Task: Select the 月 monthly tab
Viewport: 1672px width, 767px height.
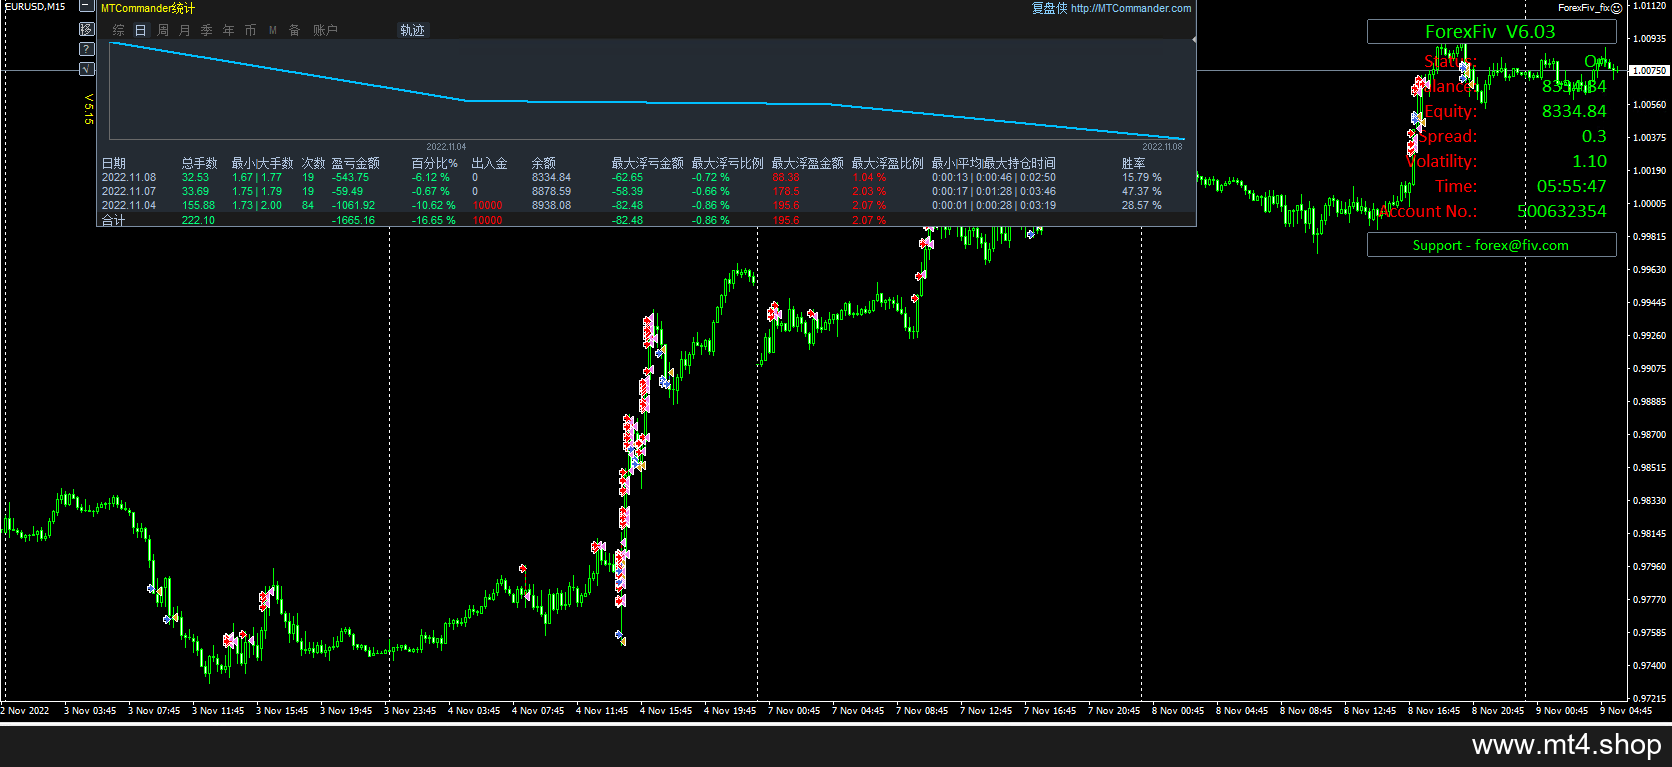Action: tap(185, 31)
